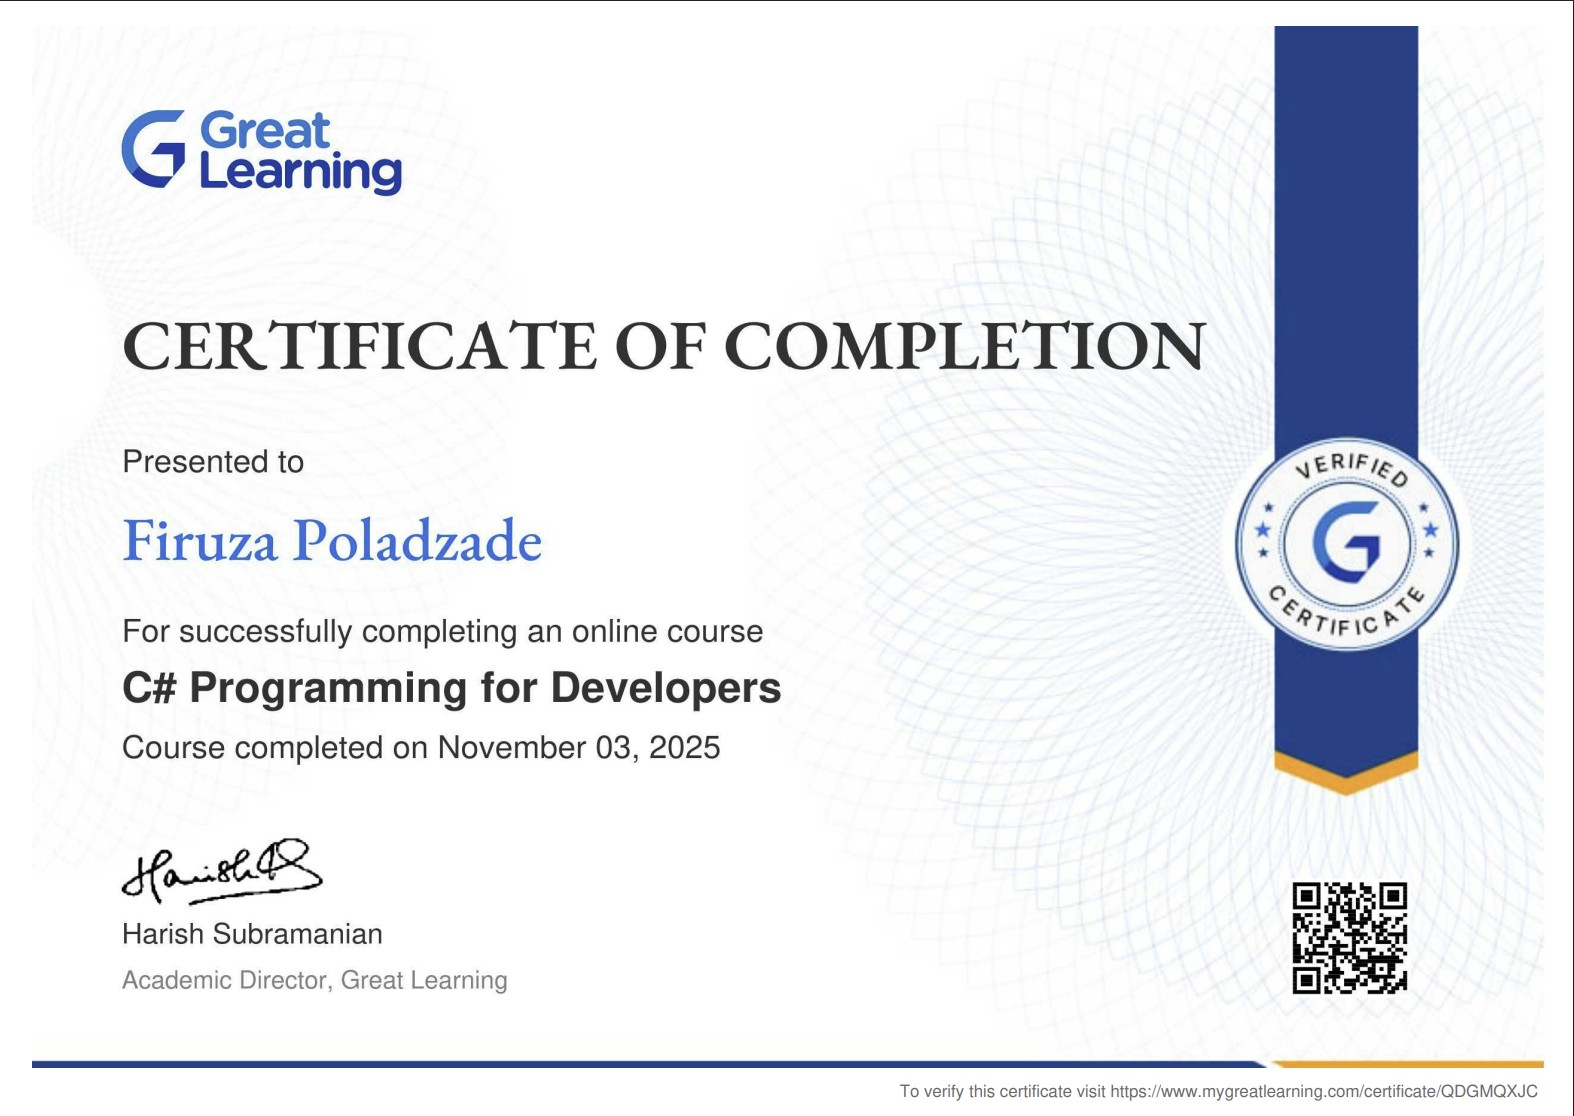Screen dimensions: 1574x1116
Task: Click the Great Learning wordmark text
Action: point(300,152)
